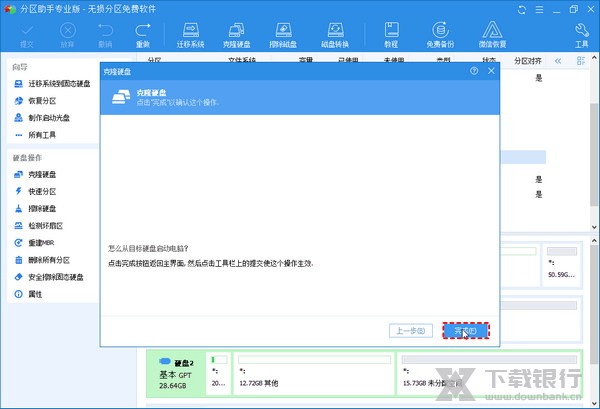
Task: Choose 擦除硬盘 in the sidebar
Action: click(x=35, y=209)
